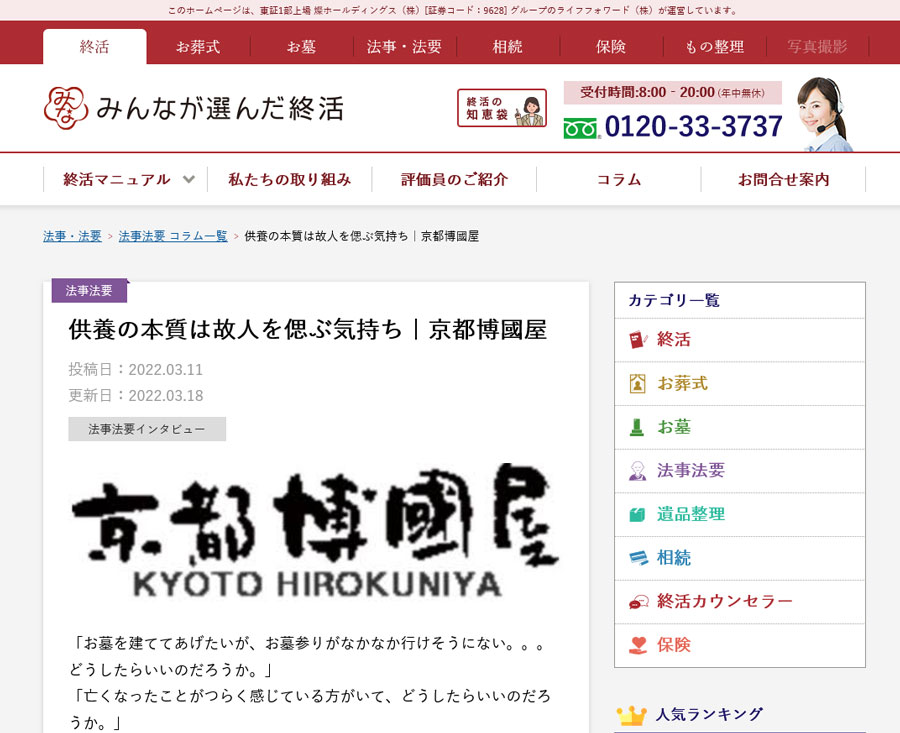
Task: Click the 相続 category card icon
Action: click(638, 558)
